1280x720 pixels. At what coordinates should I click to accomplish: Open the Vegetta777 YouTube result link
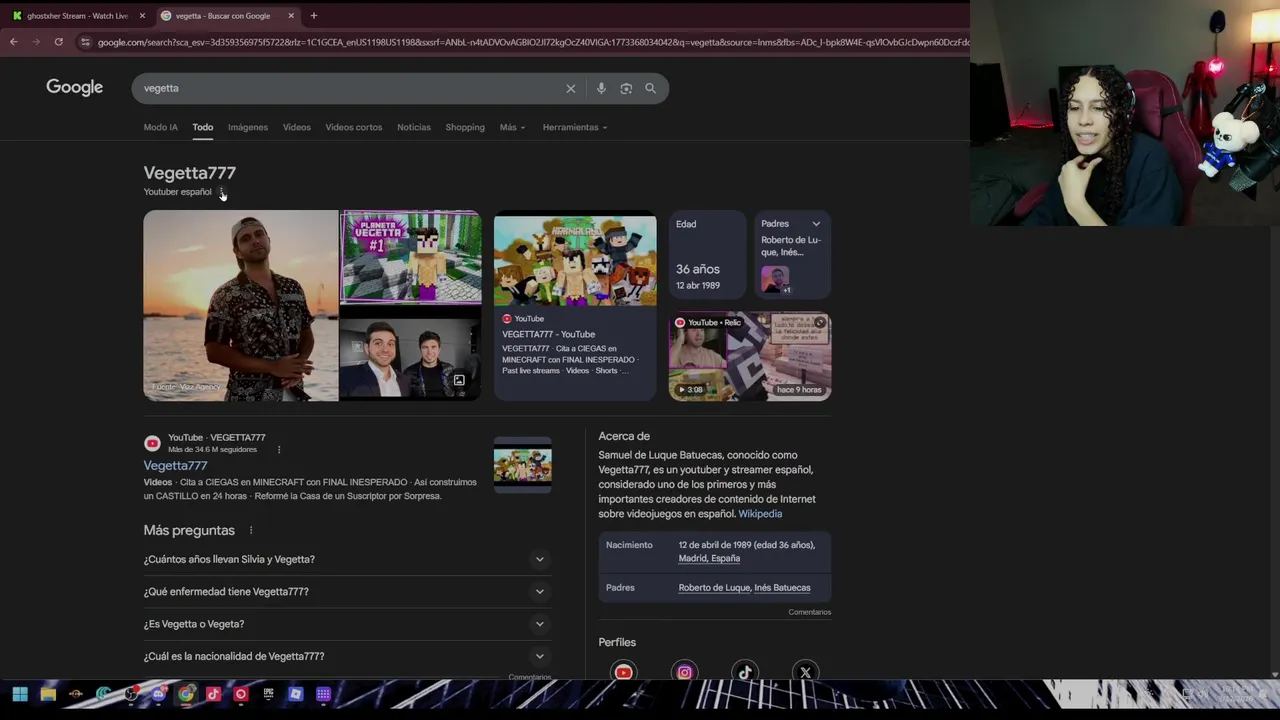pyautogui.click(x=175, y=465)
